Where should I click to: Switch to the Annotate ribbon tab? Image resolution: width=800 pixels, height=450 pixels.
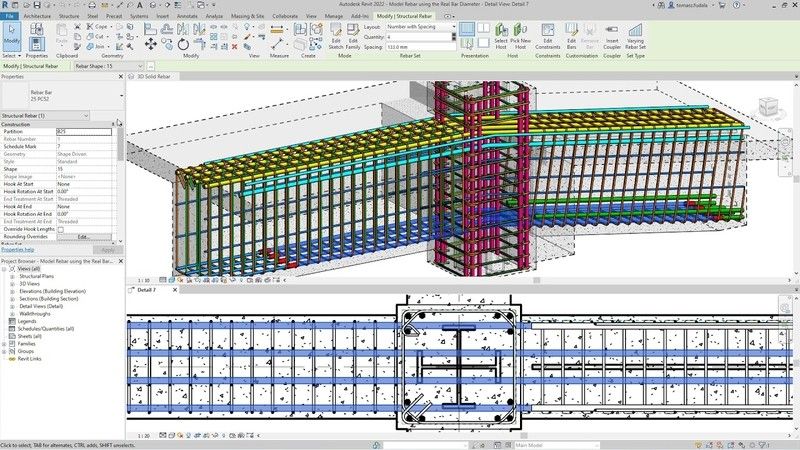pyautogui.click(x=187, y=16)
